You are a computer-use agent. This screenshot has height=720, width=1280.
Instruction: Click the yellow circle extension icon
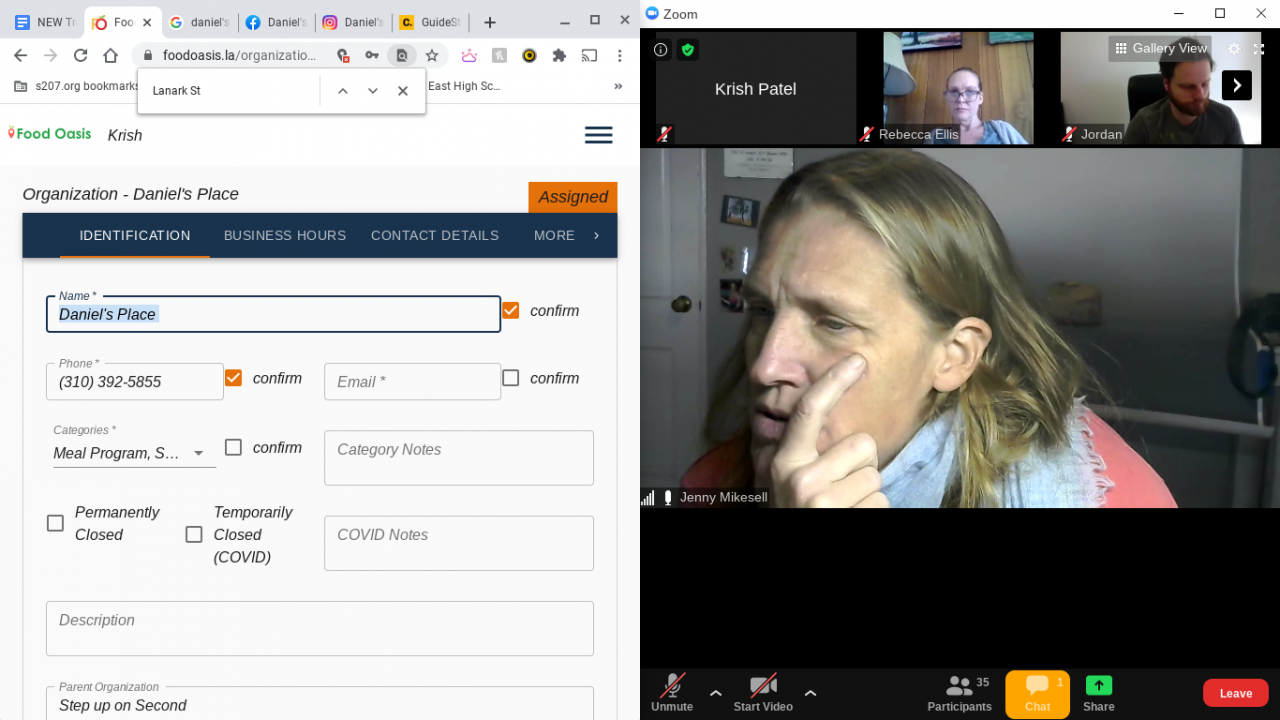pyautogui.click(x=529, y=56)
